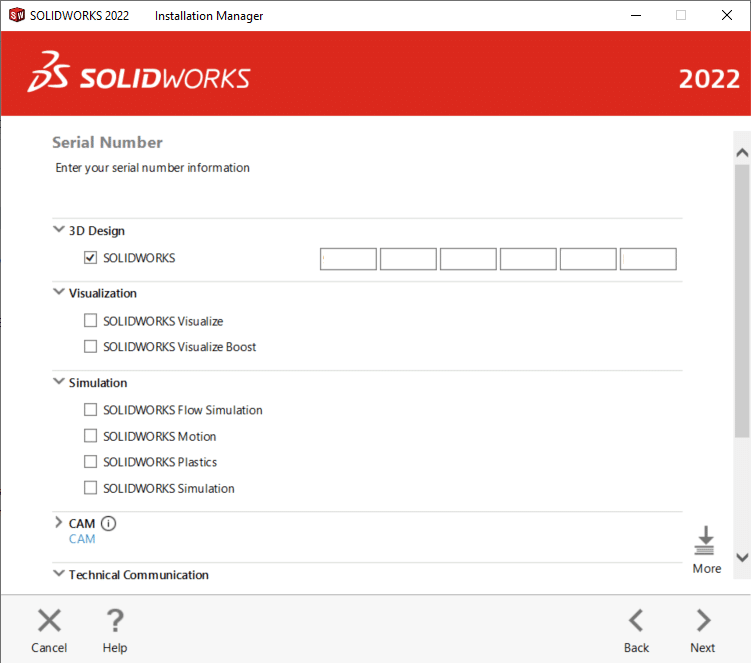Go back using the Back arrow icon

636,620
